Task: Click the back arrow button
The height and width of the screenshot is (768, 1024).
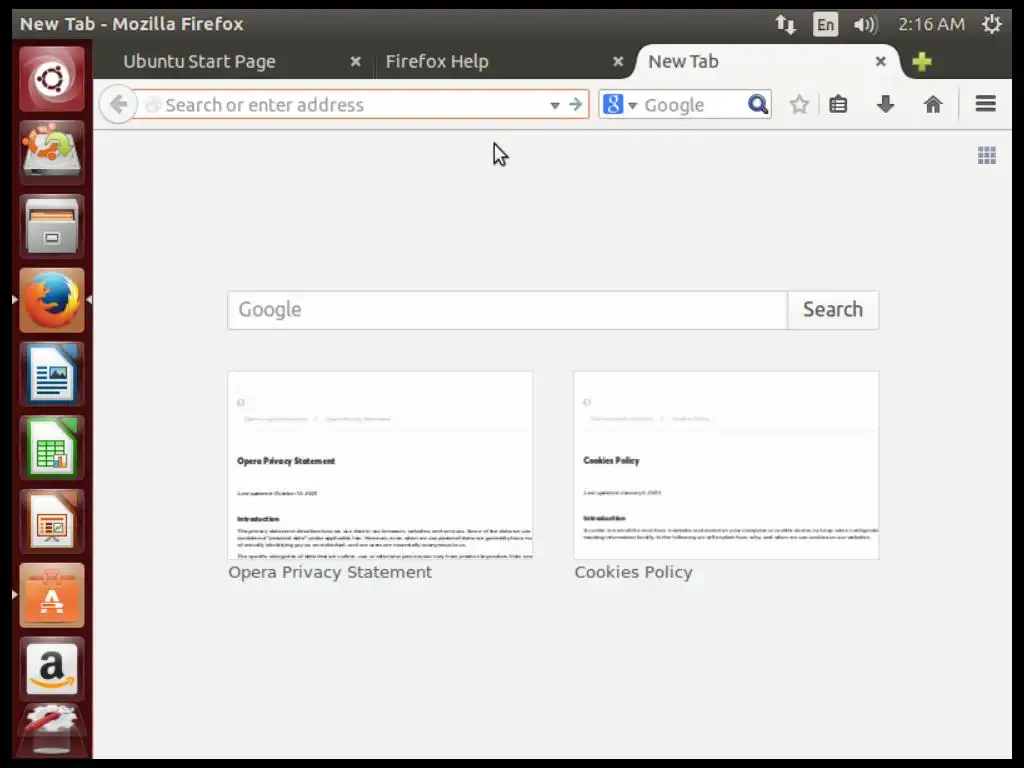Action: point(118,104)
